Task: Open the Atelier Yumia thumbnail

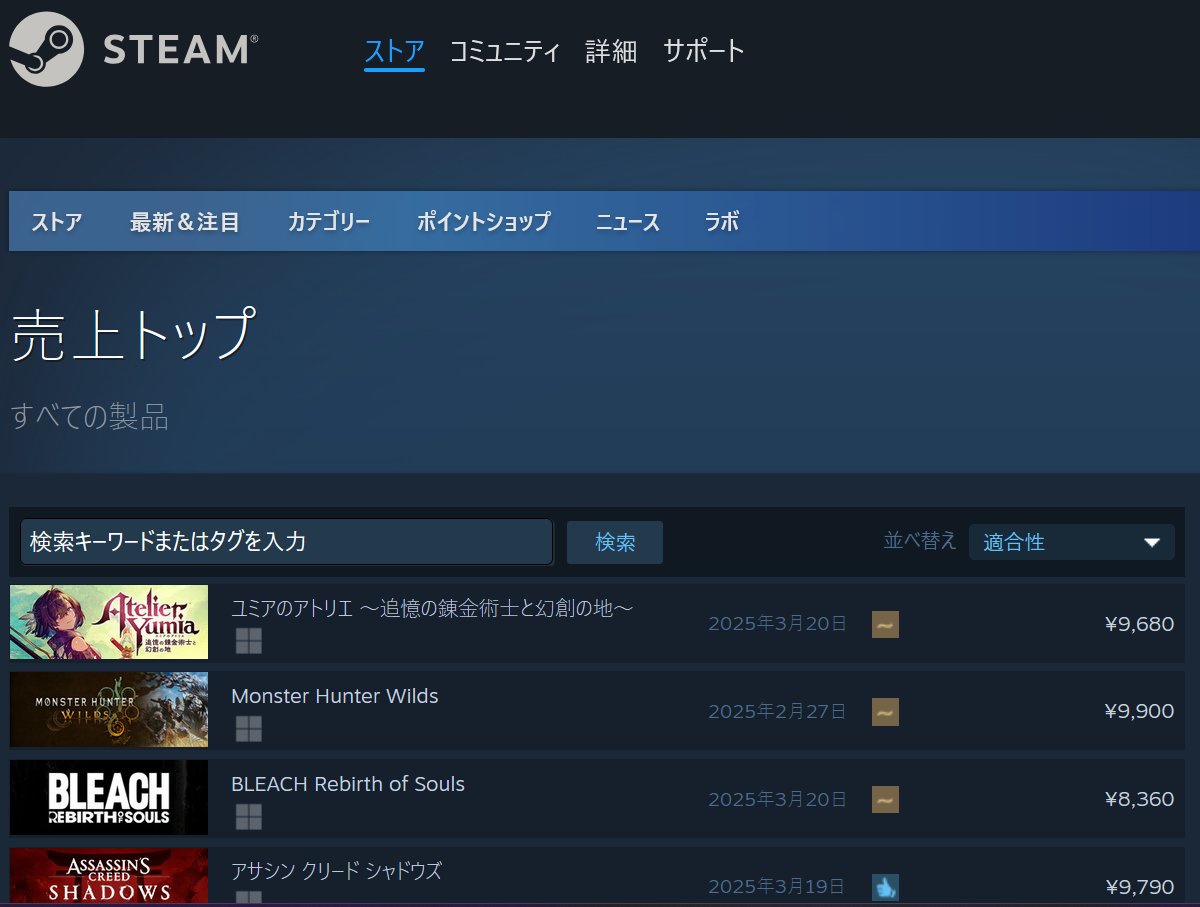Action: 109,622
